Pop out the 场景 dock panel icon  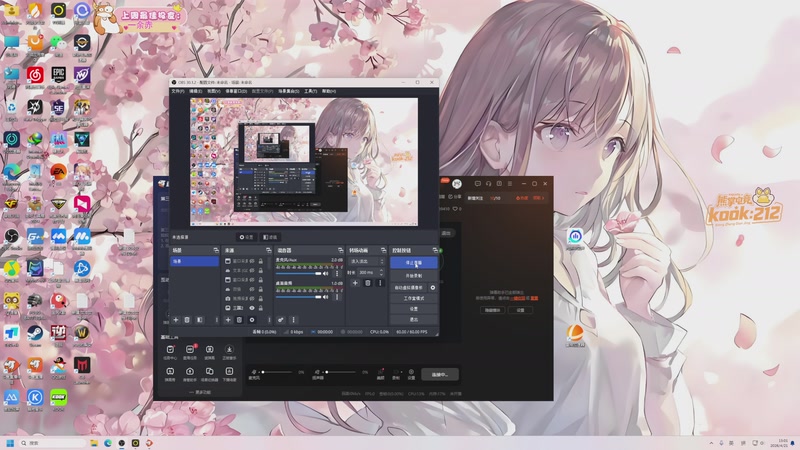coord(216,251)
